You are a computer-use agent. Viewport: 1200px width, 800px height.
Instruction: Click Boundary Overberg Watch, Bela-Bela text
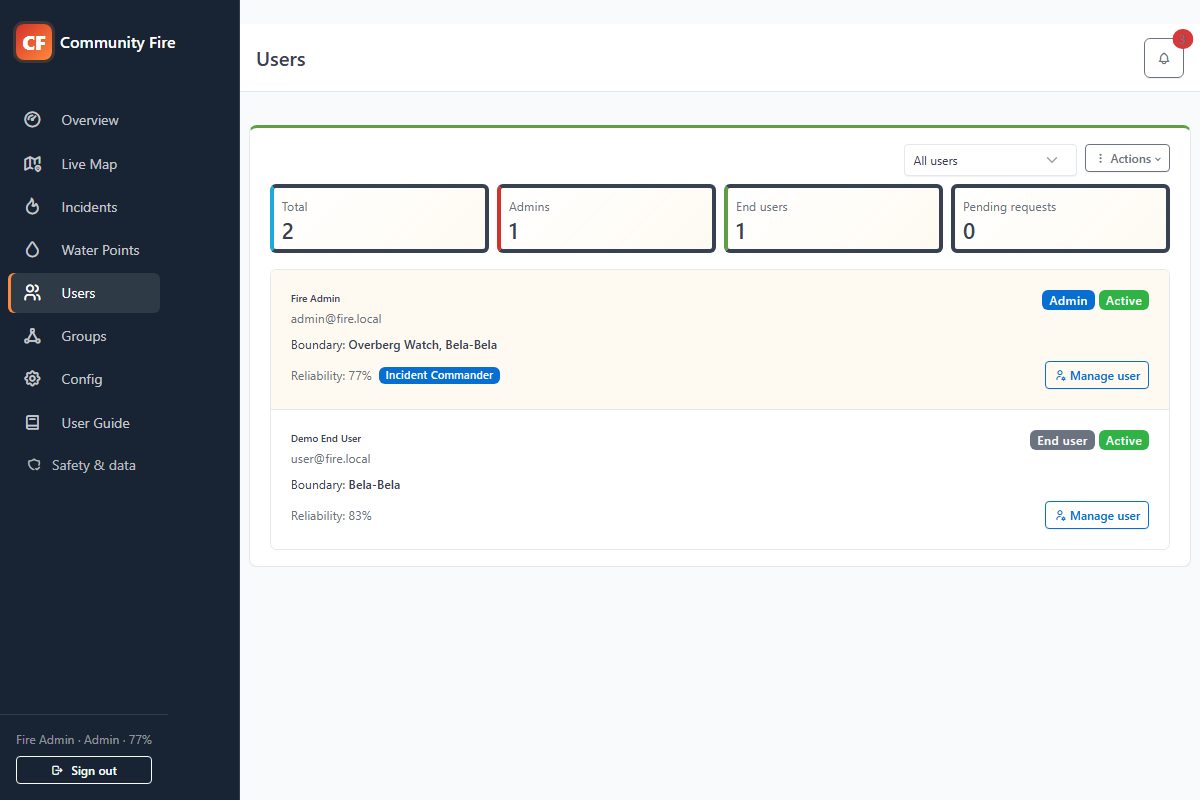click(x=394, y=345)
